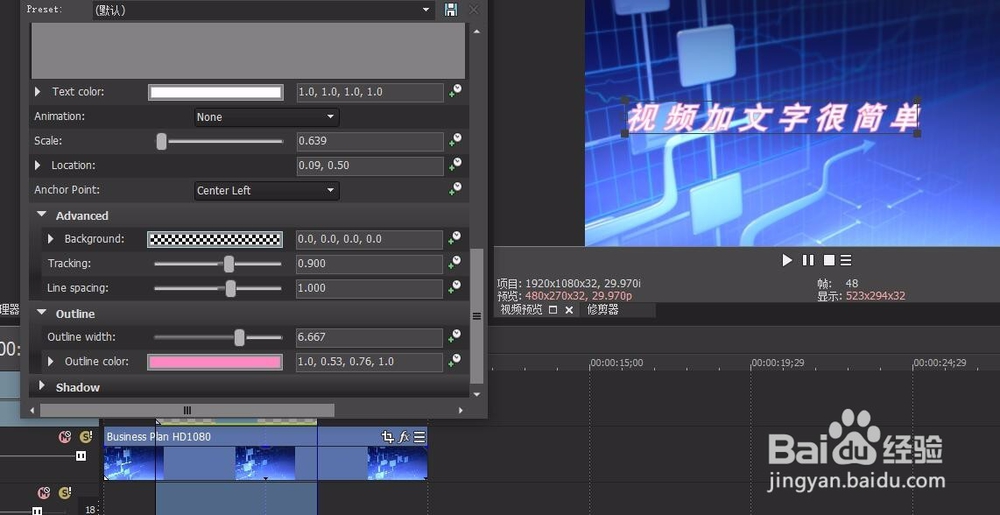Click the white Text color swatch
1000x515 pixels.
[216, 92]
